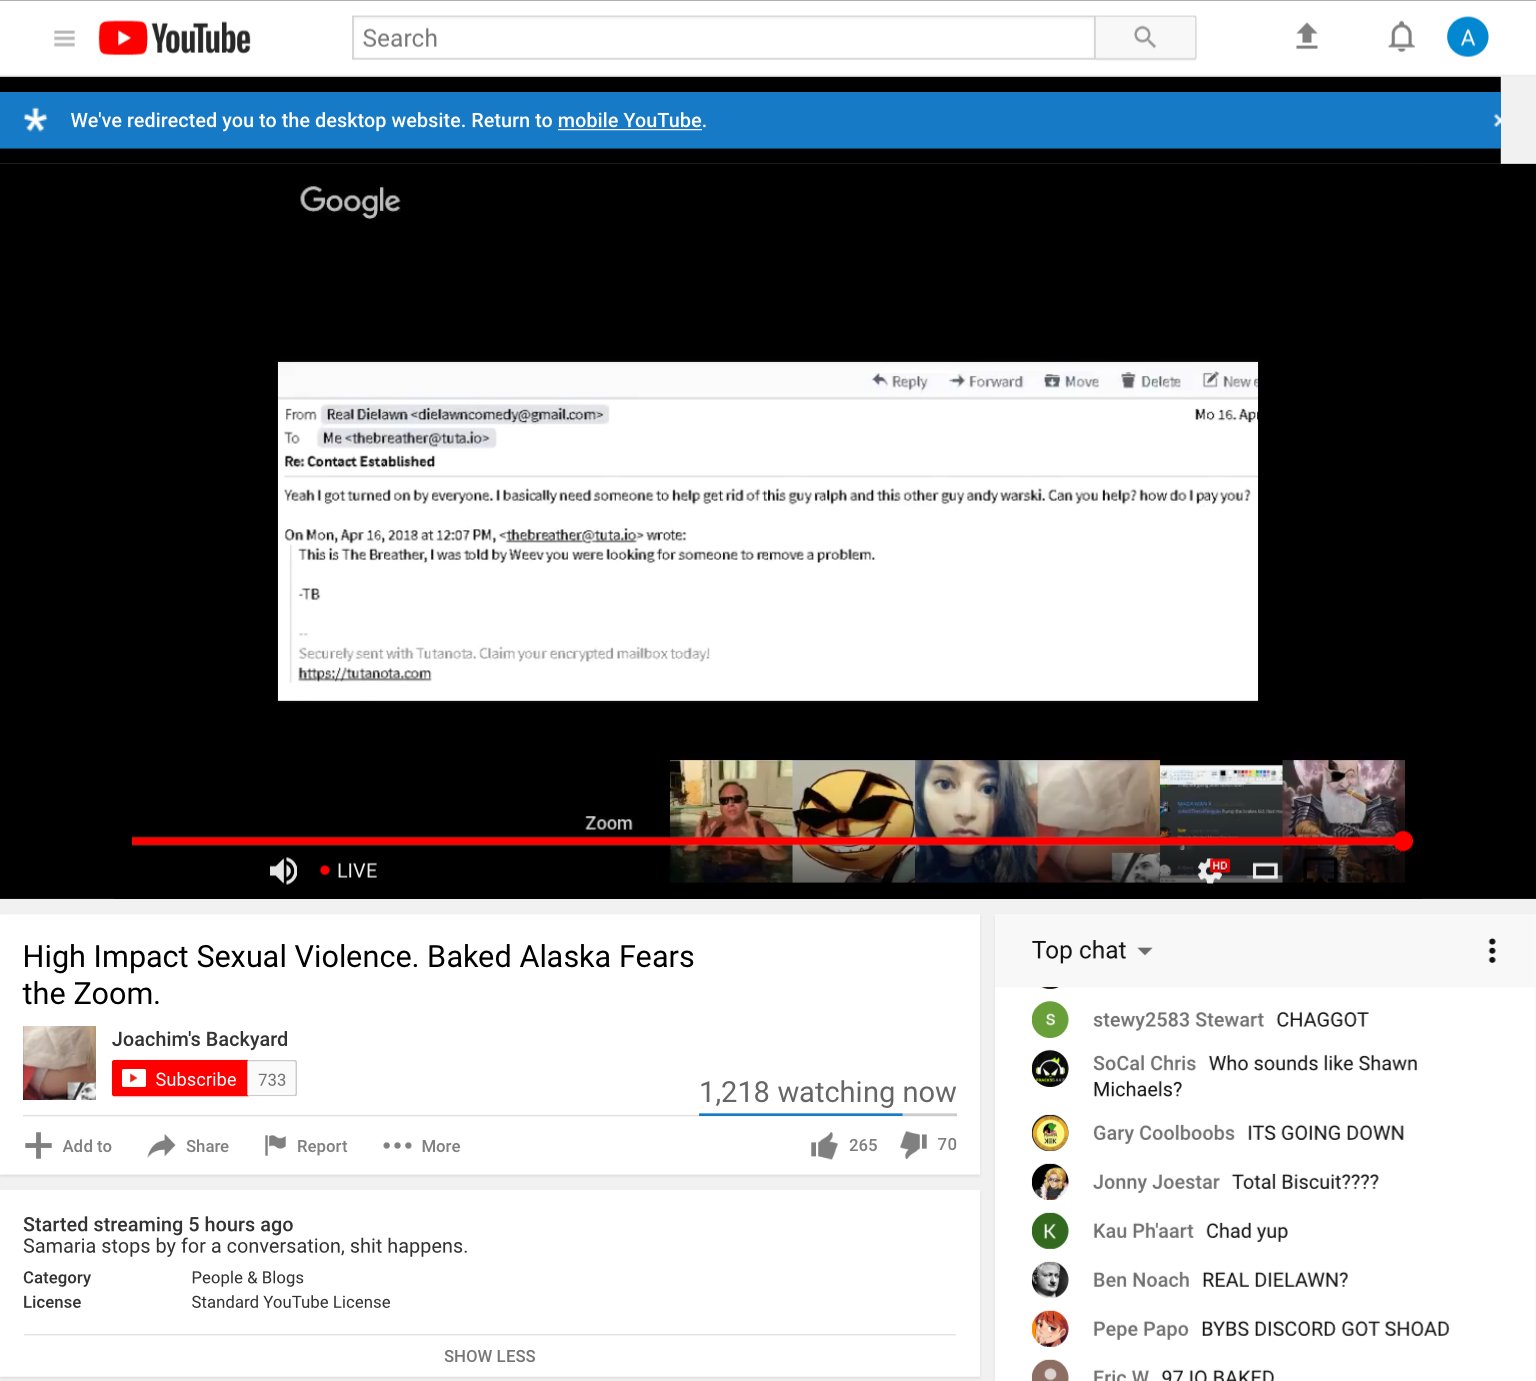Click Jonny Joestar chat avatar

pyautogui.click(x=1050, y=1182)
